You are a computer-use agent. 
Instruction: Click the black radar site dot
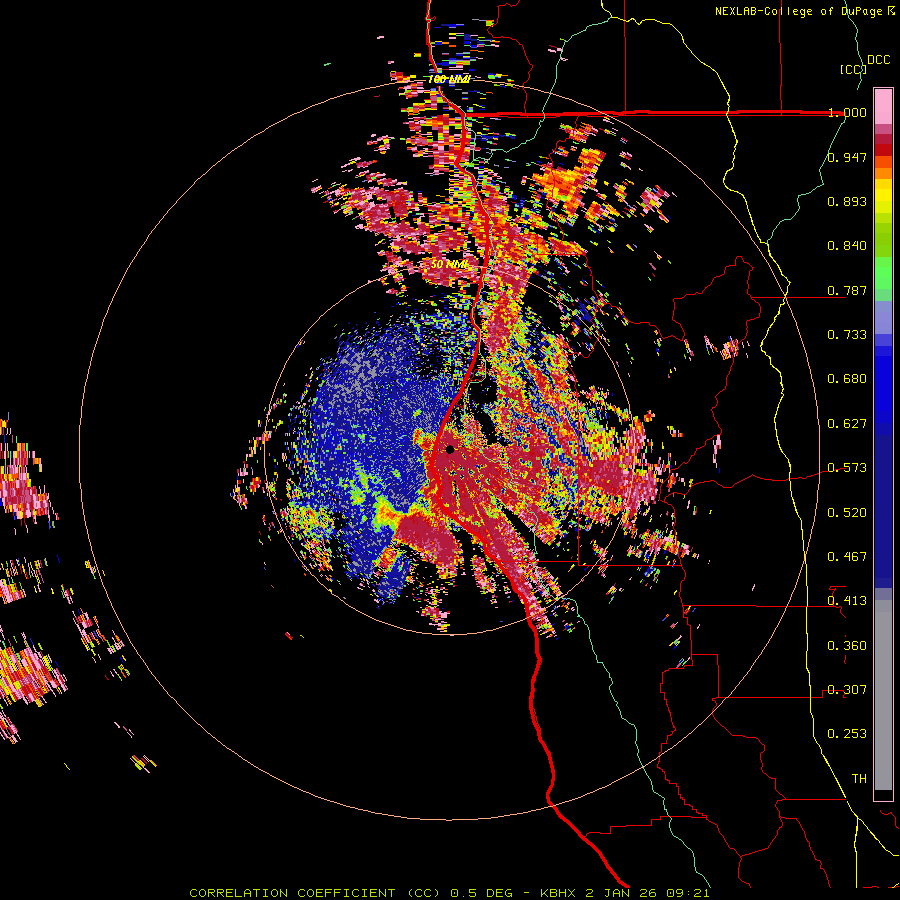(x=450, y=449)
